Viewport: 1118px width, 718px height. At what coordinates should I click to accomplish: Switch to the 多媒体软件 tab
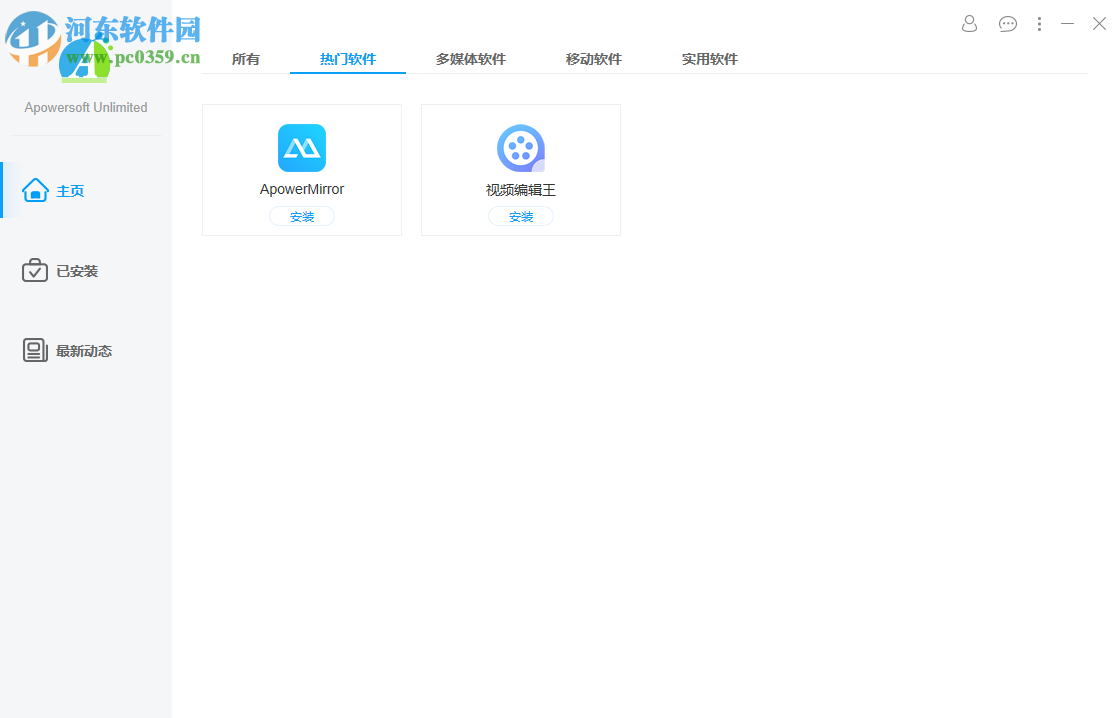tap(470, 59)
